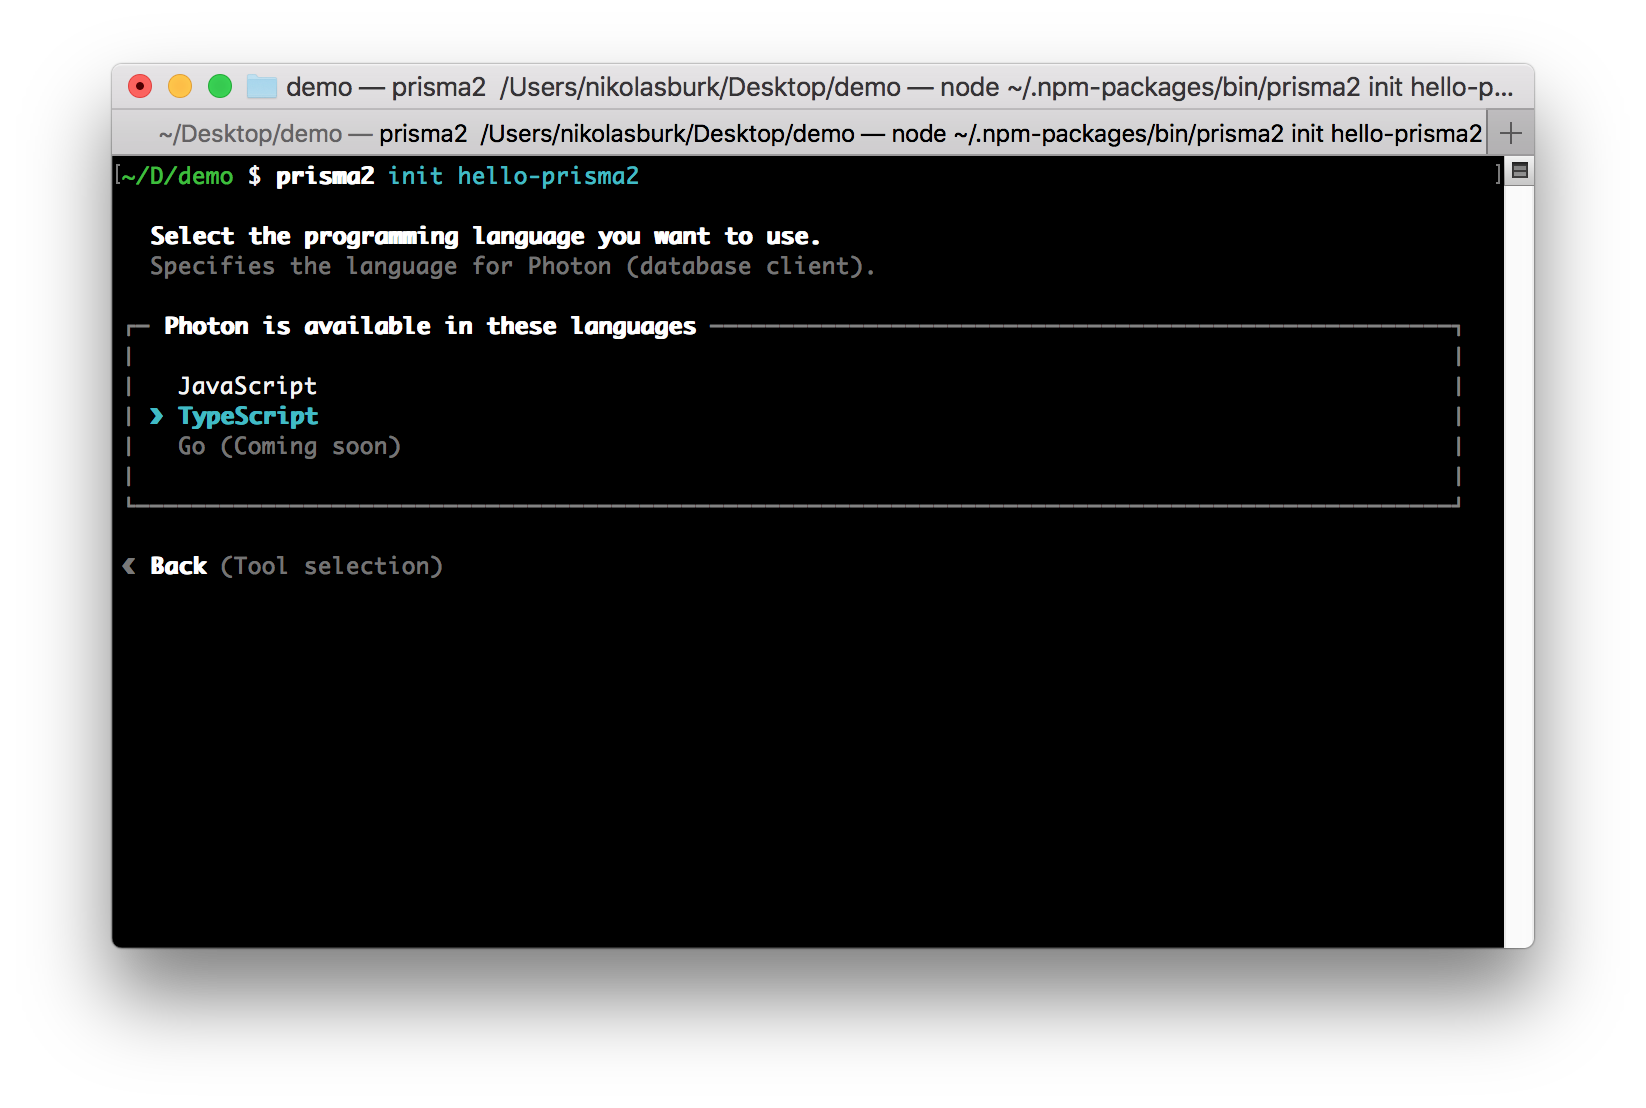Screen dimensions: 1646x1108
Task: Maximize terminal window with green button
Action: [220, 87]
